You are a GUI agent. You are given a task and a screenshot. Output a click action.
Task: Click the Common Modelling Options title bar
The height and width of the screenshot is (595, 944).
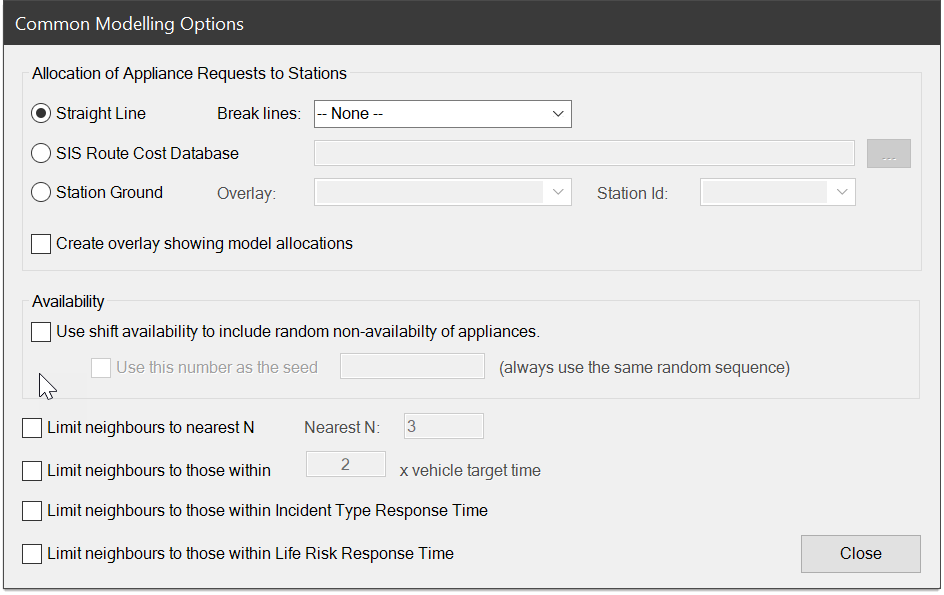pos(129,23)
